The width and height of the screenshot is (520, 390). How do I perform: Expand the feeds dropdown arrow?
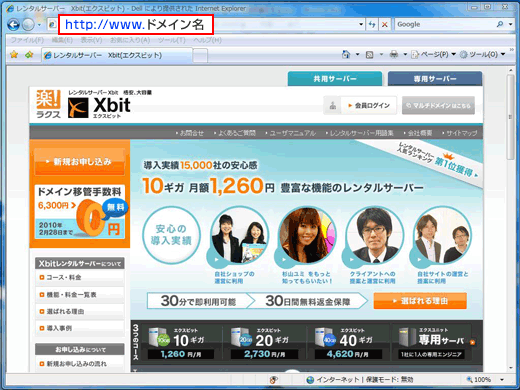tap(381, 54)
